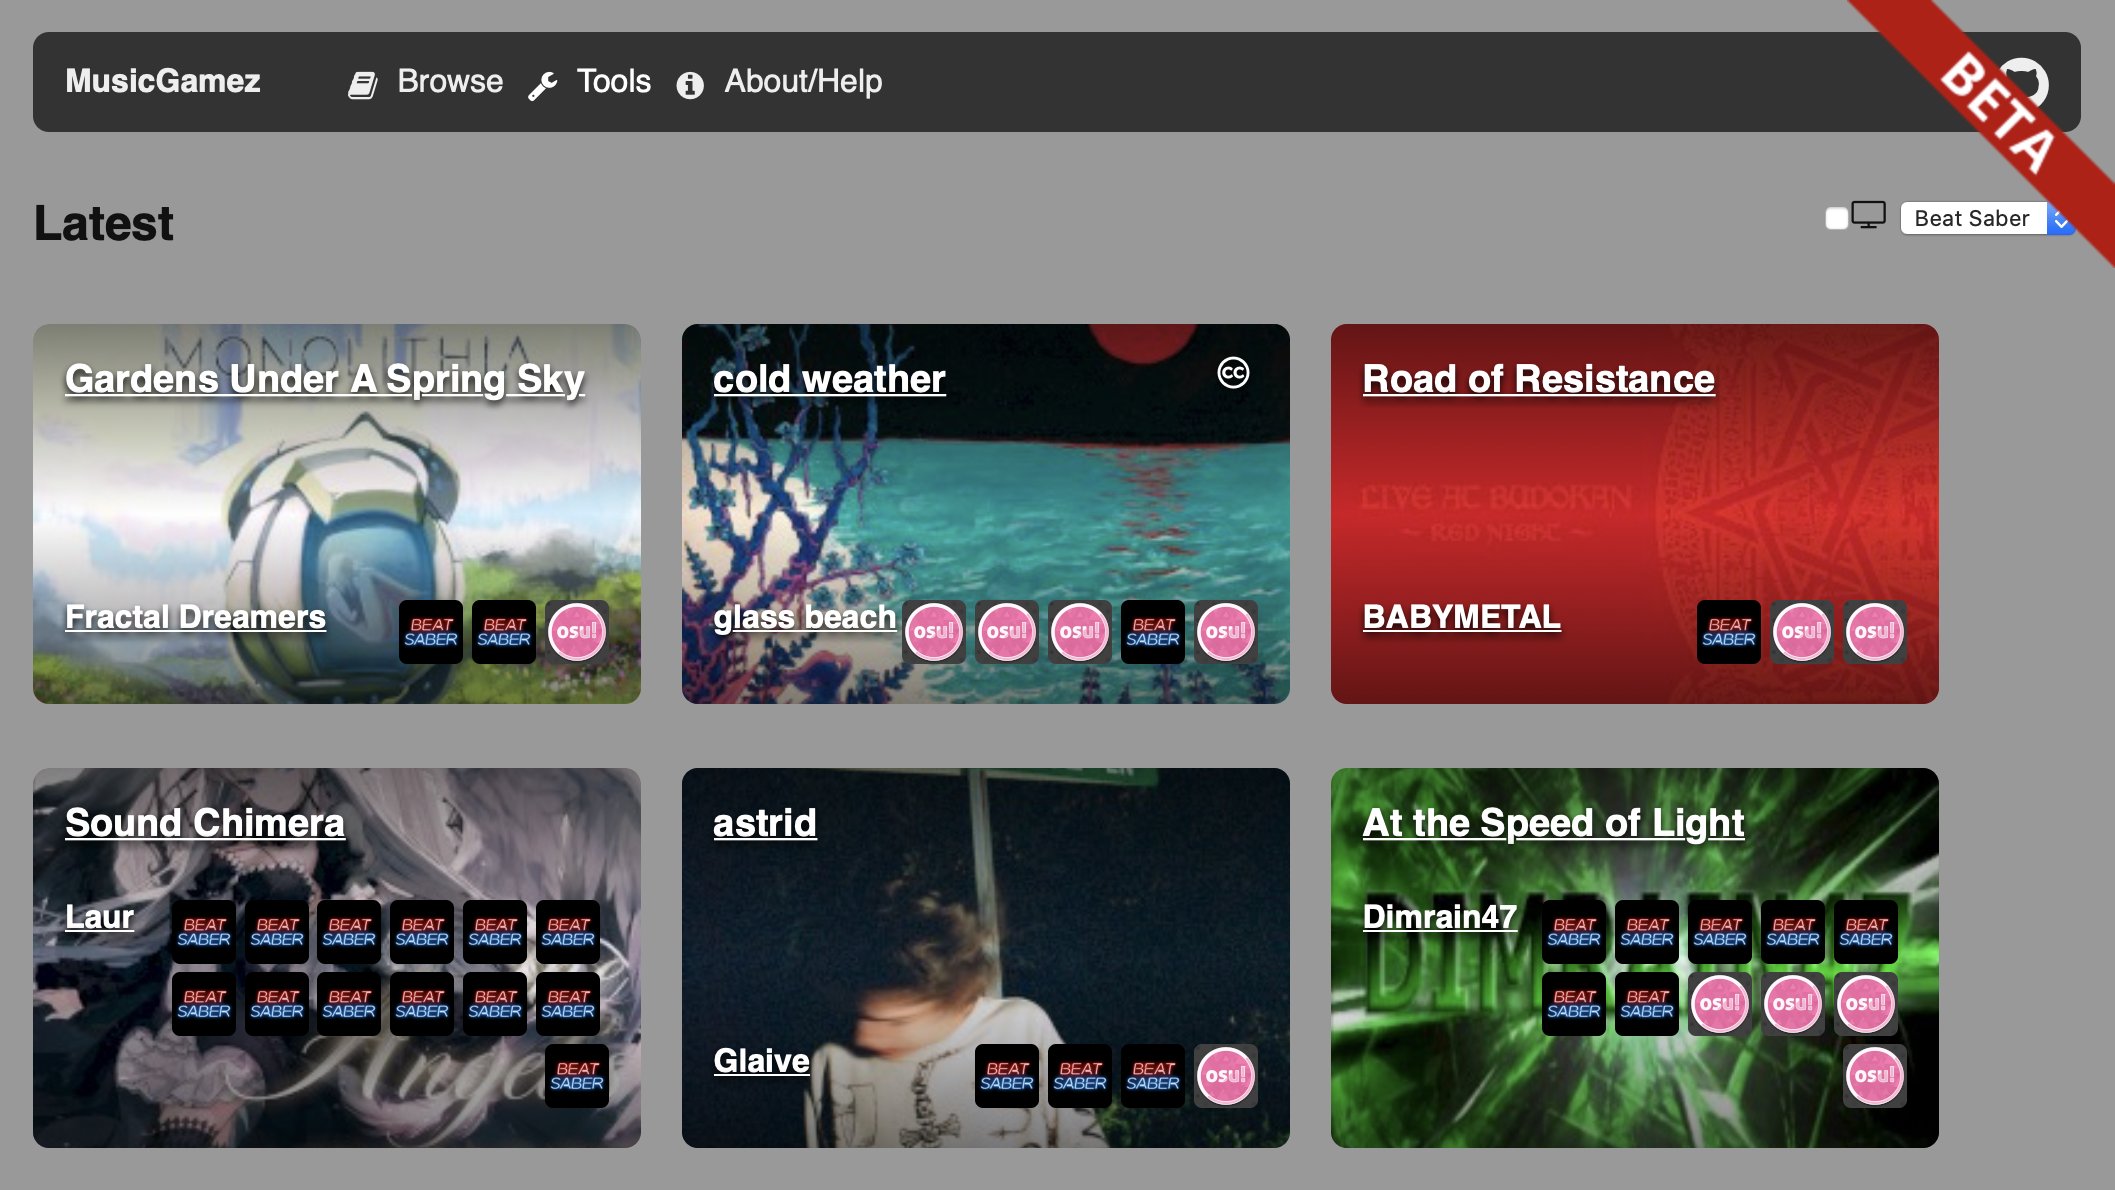Click first Beat Saber icon on astrid card
The width and height of the screenshot is (2115, 1190).
1007,1076
